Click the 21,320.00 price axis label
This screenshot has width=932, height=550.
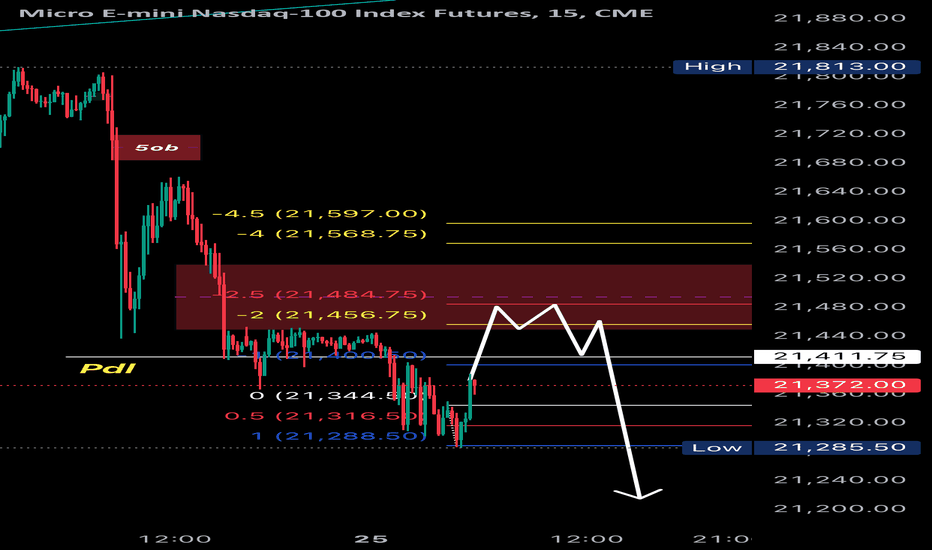click(x=840, y=422)
